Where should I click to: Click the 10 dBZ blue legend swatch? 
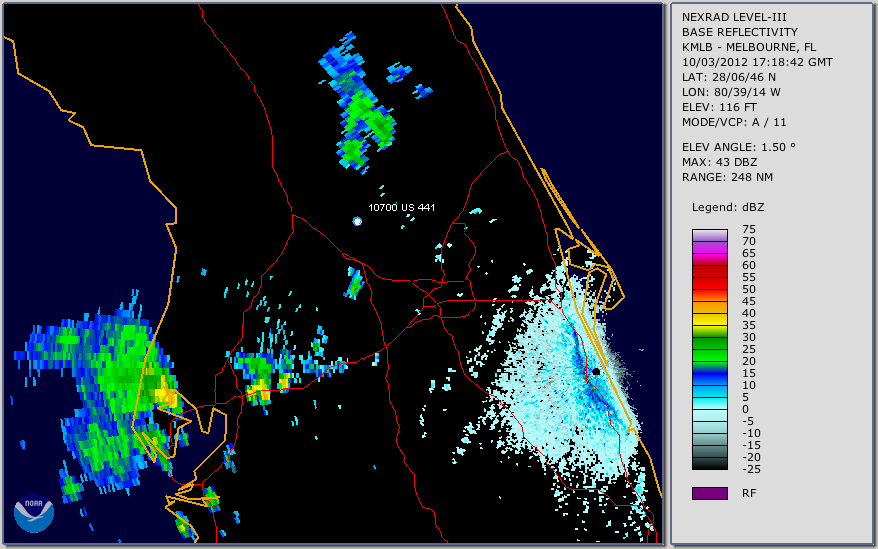(x=709, y=391)
